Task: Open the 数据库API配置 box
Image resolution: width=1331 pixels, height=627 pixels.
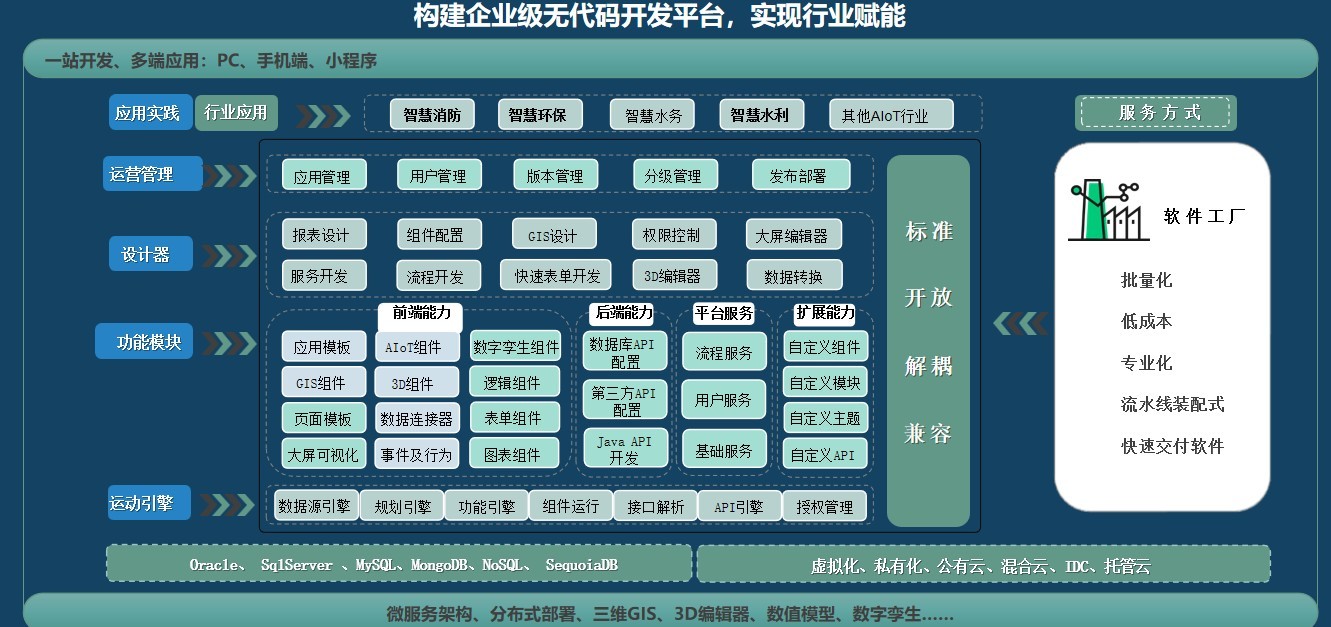Action: click(625, 352)
